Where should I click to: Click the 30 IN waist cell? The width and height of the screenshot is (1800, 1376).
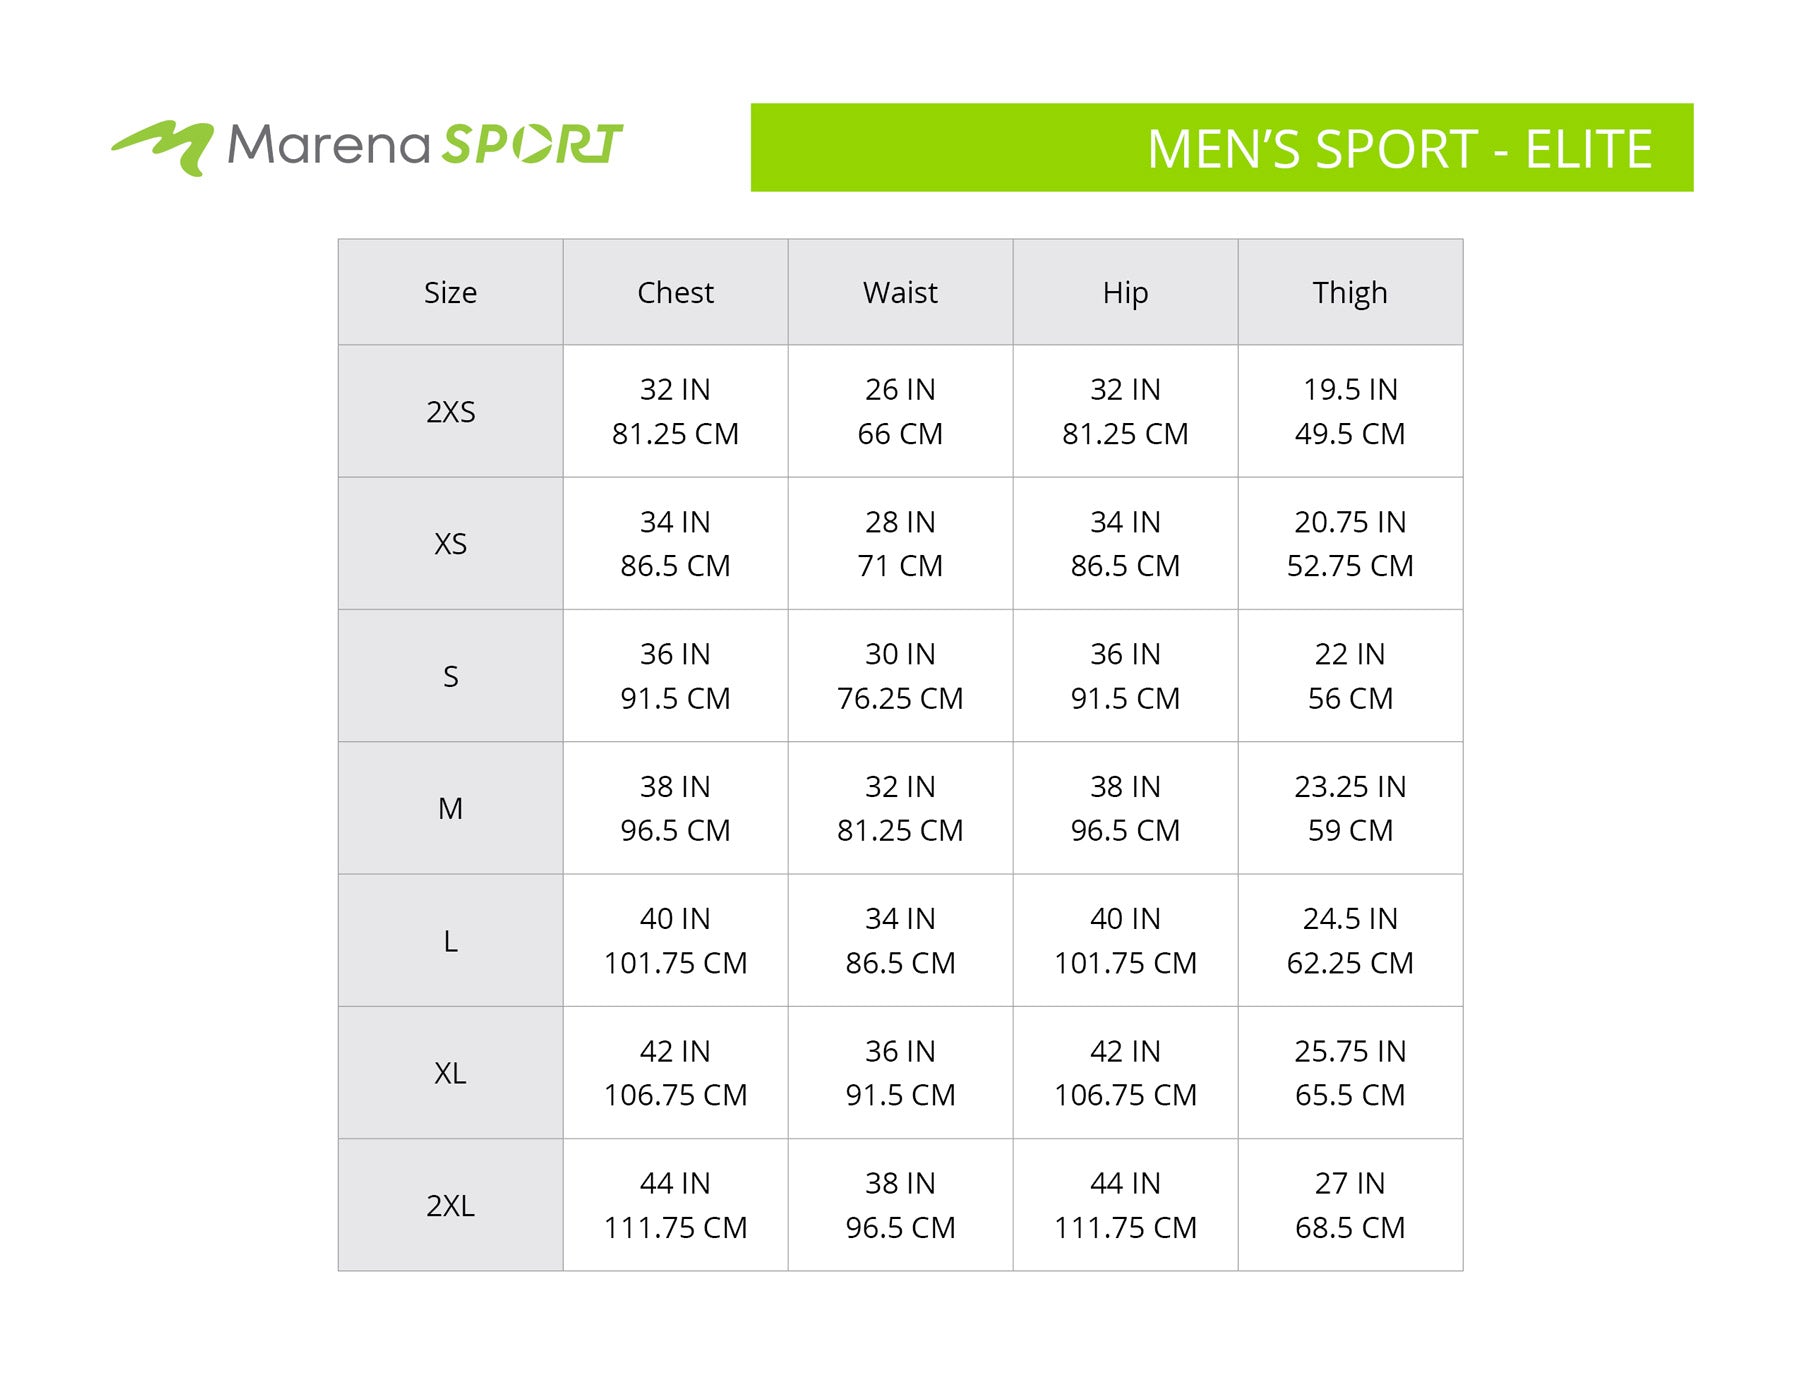[x=900, y=676]
